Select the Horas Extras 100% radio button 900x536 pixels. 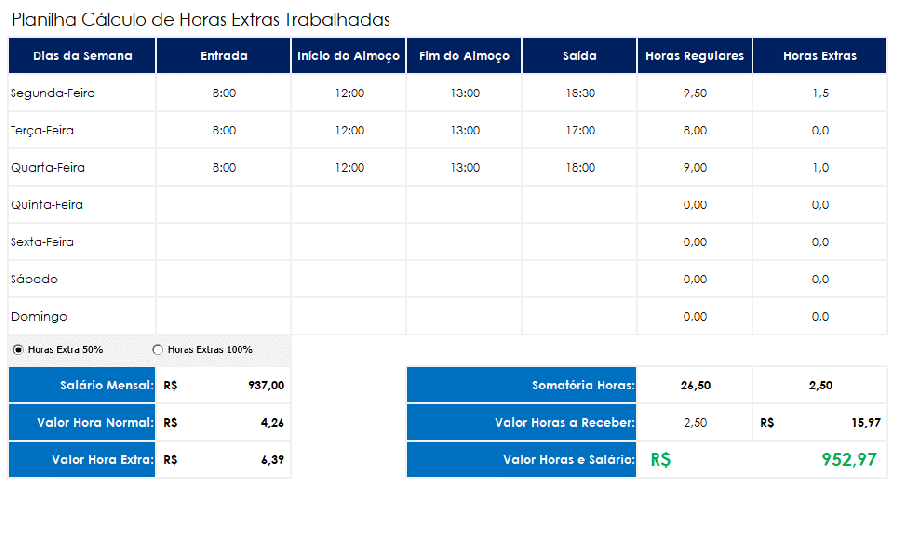pos(157,349)
